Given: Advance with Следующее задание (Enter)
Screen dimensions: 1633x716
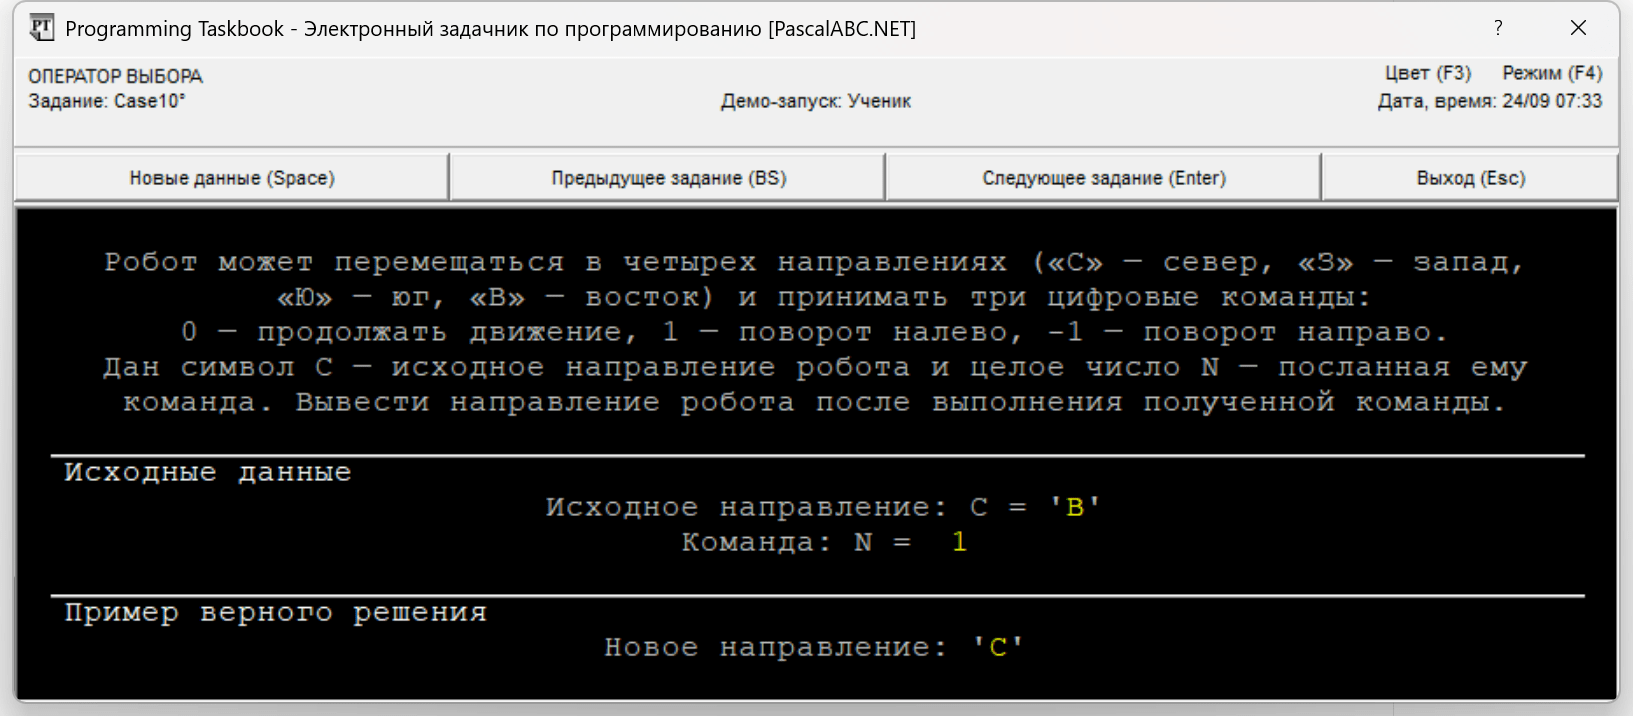Looking at the screenshot, I should click(1103, 178).
